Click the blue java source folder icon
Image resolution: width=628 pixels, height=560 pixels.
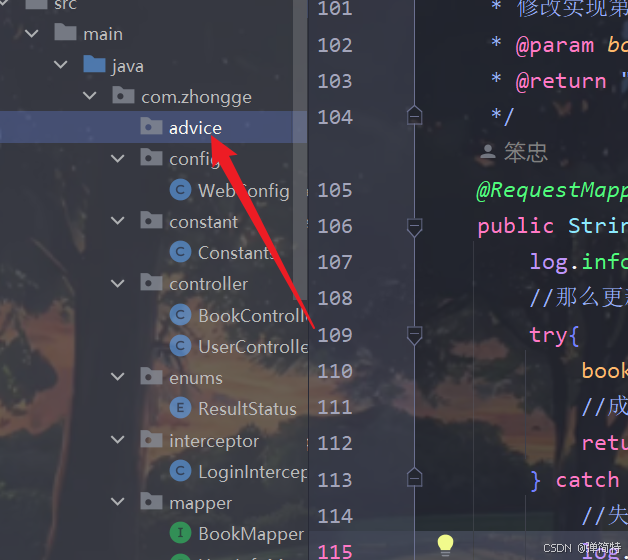point(94,64)
